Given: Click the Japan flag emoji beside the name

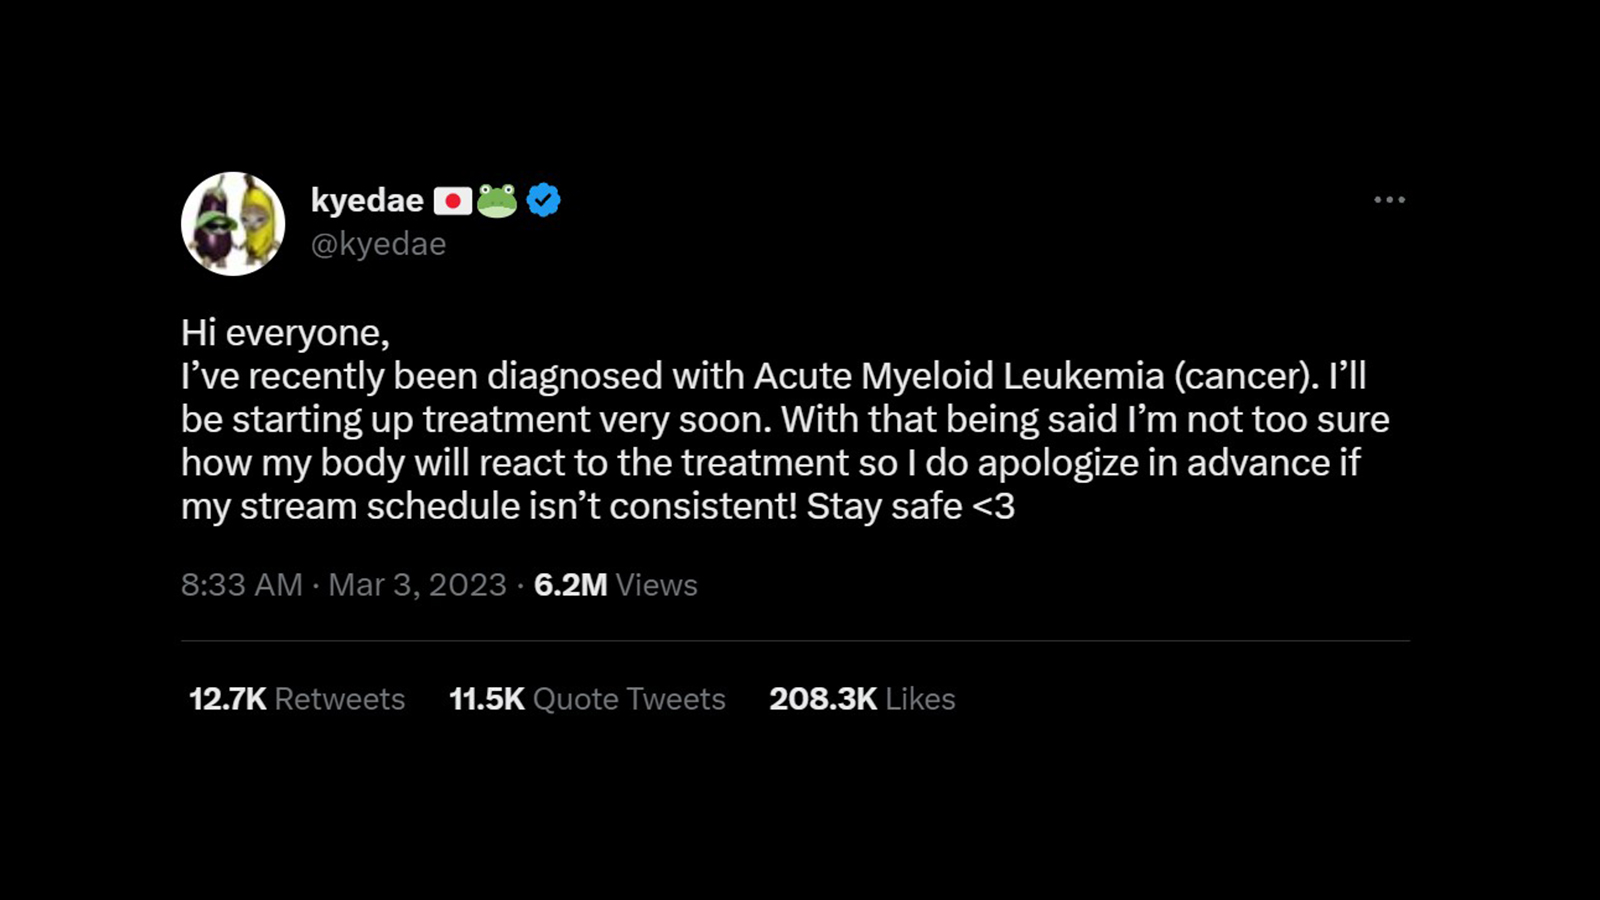Looking at the screenshot, I should (452, 201).
